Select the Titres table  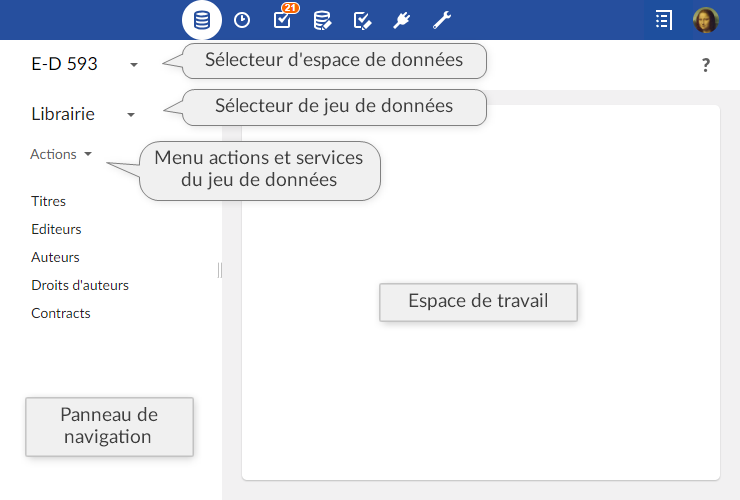[x=49, y=201]
